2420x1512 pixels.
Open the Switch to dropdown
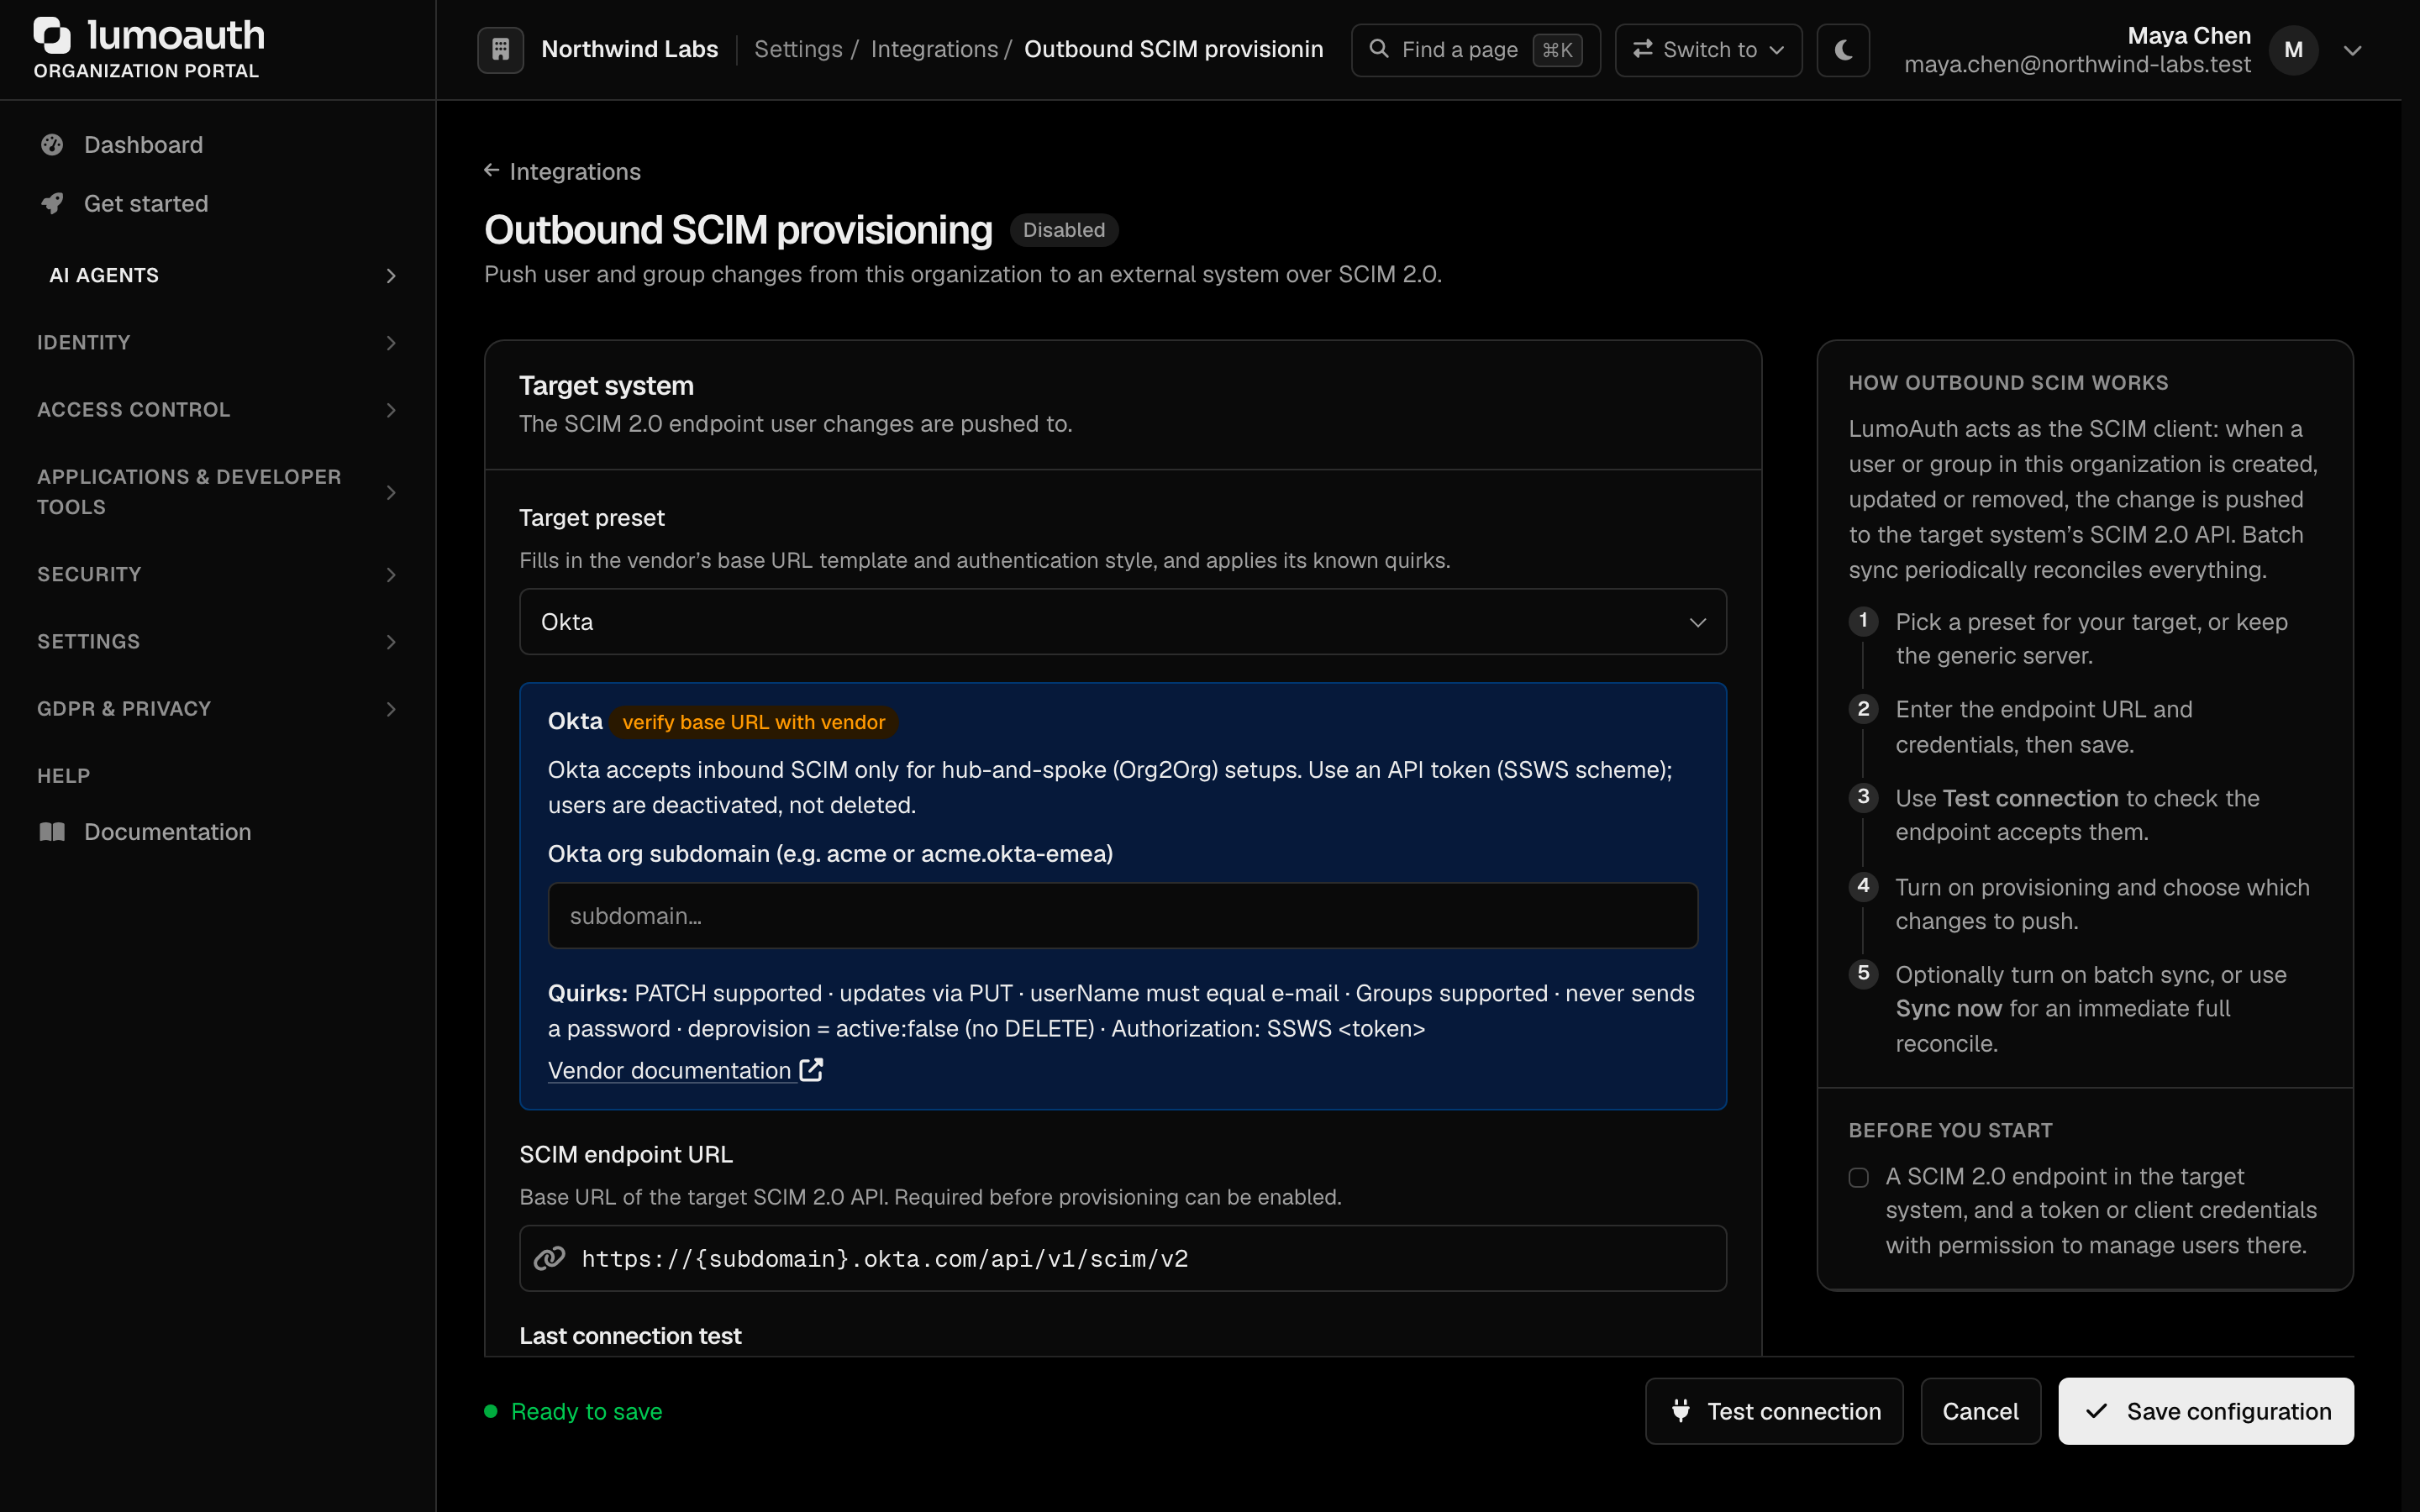pos(1708,49)
